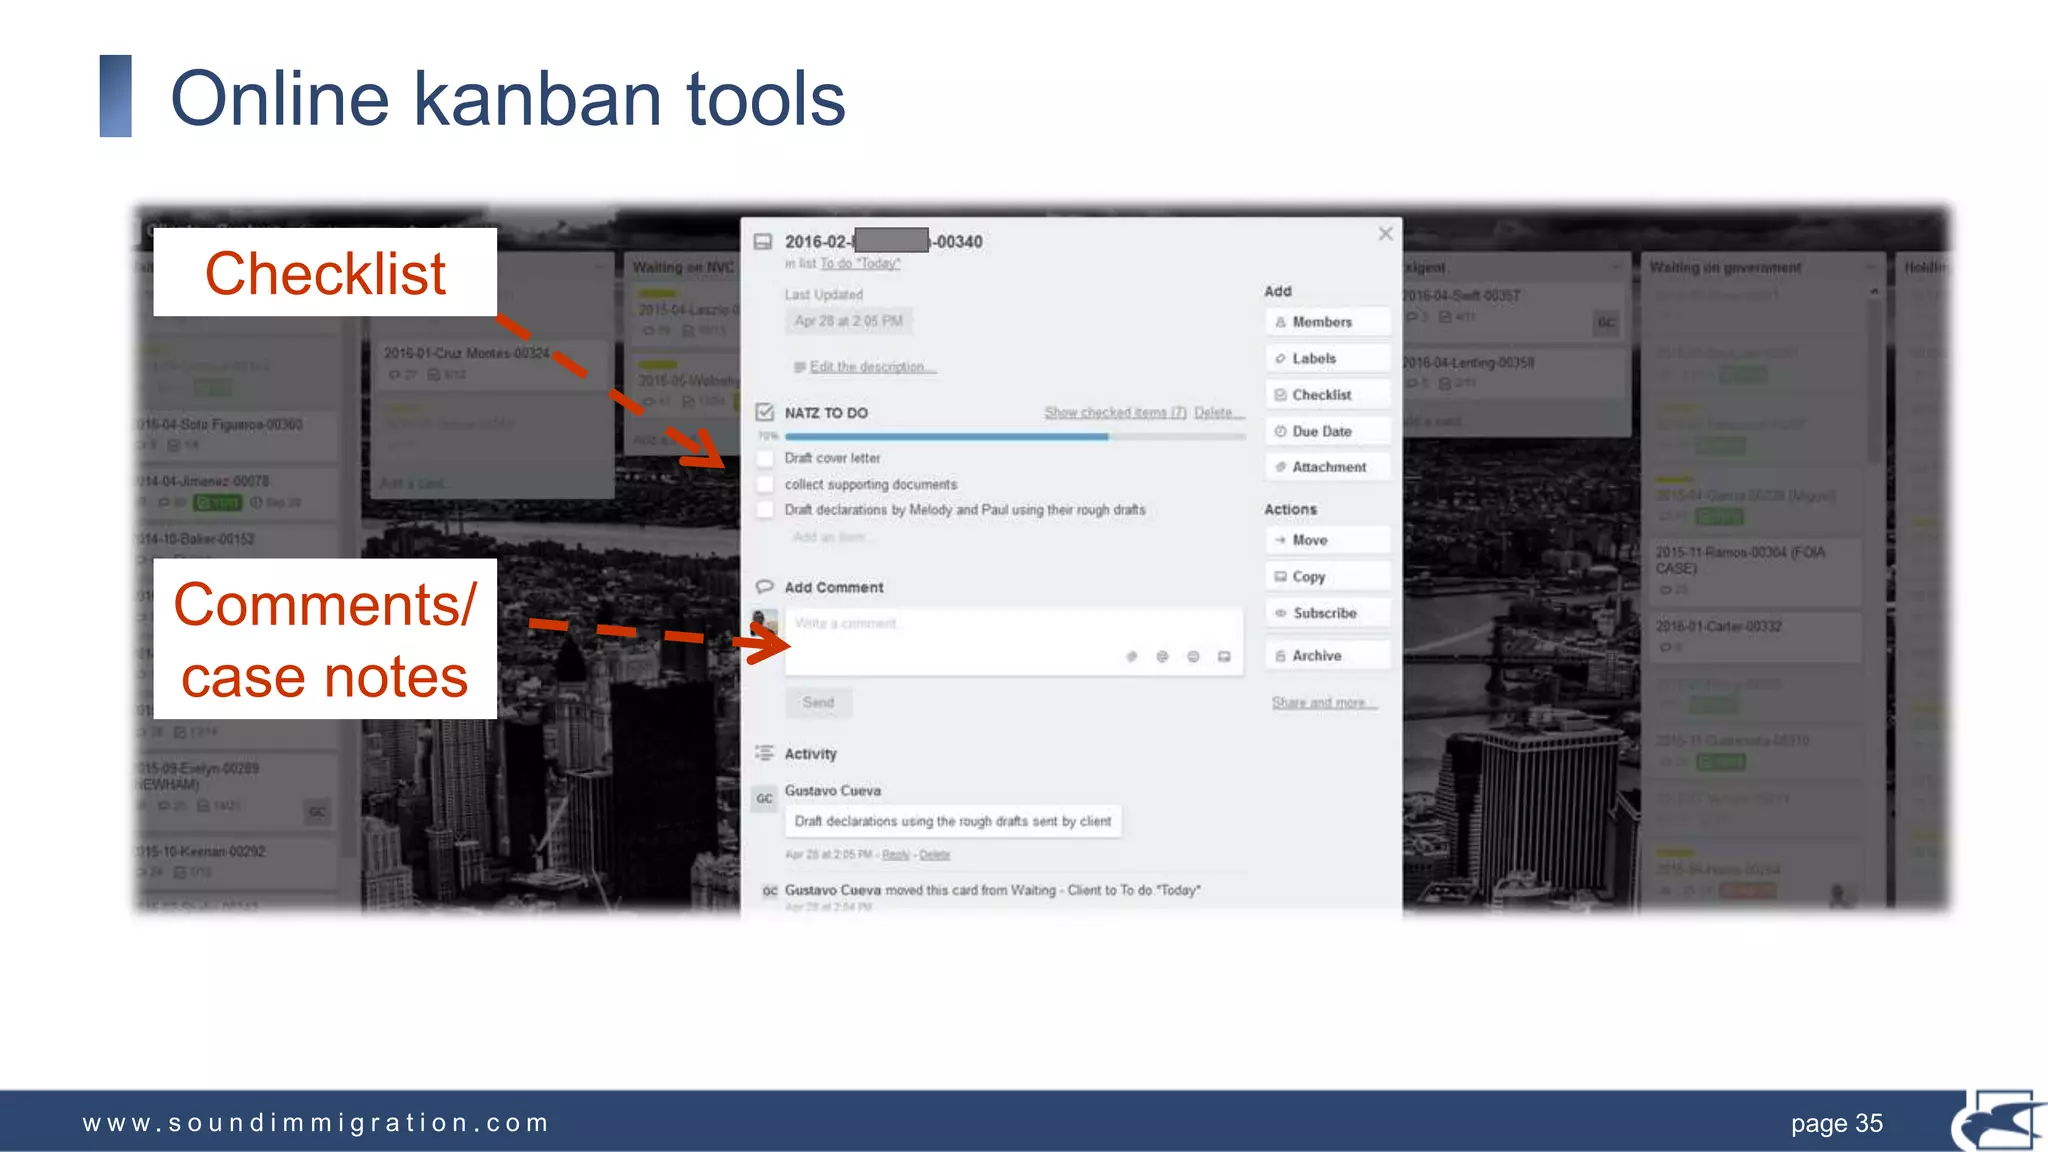Image resolution: width=2048 pixels, height=1152 pixels.
Task: Click the GC member badge on Swift-00357 card
Action: click(1606, 322)
